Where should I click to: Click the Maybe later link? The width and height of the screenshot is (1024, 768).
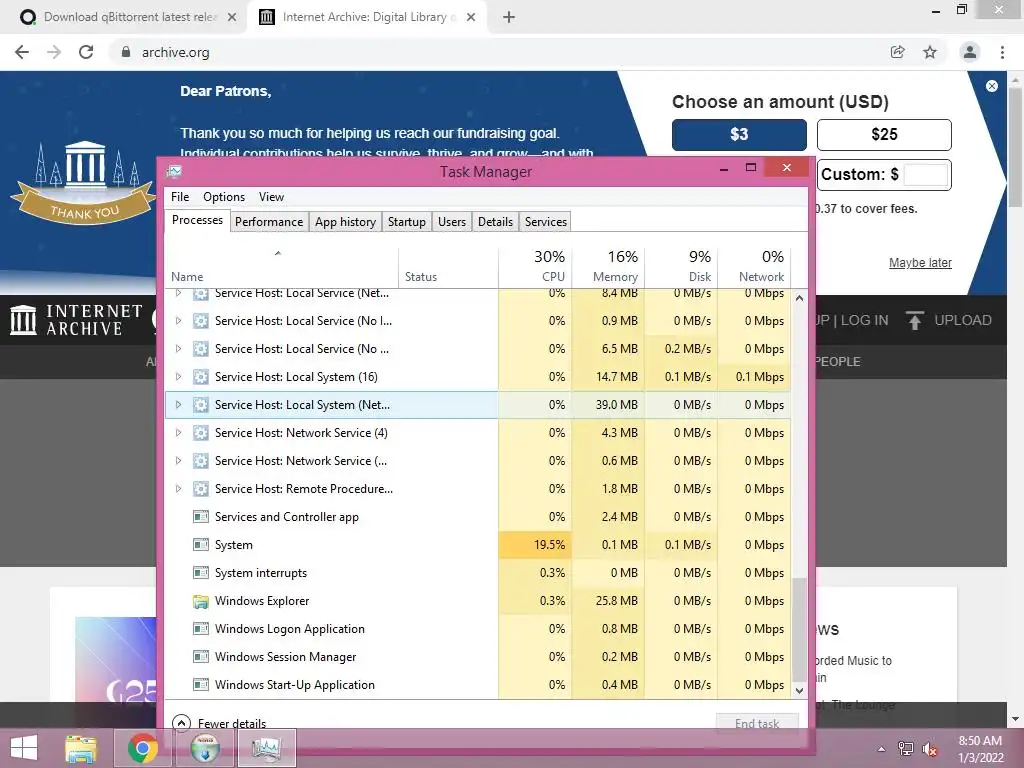[x=920, y=263]
